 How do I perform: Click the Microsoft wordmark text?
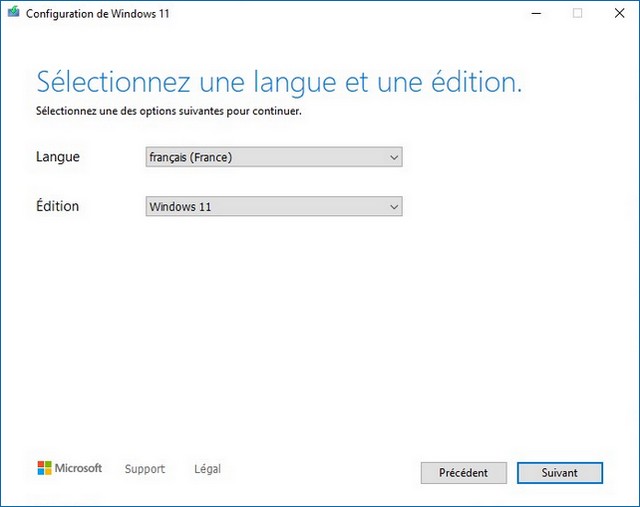pos(78,468)
